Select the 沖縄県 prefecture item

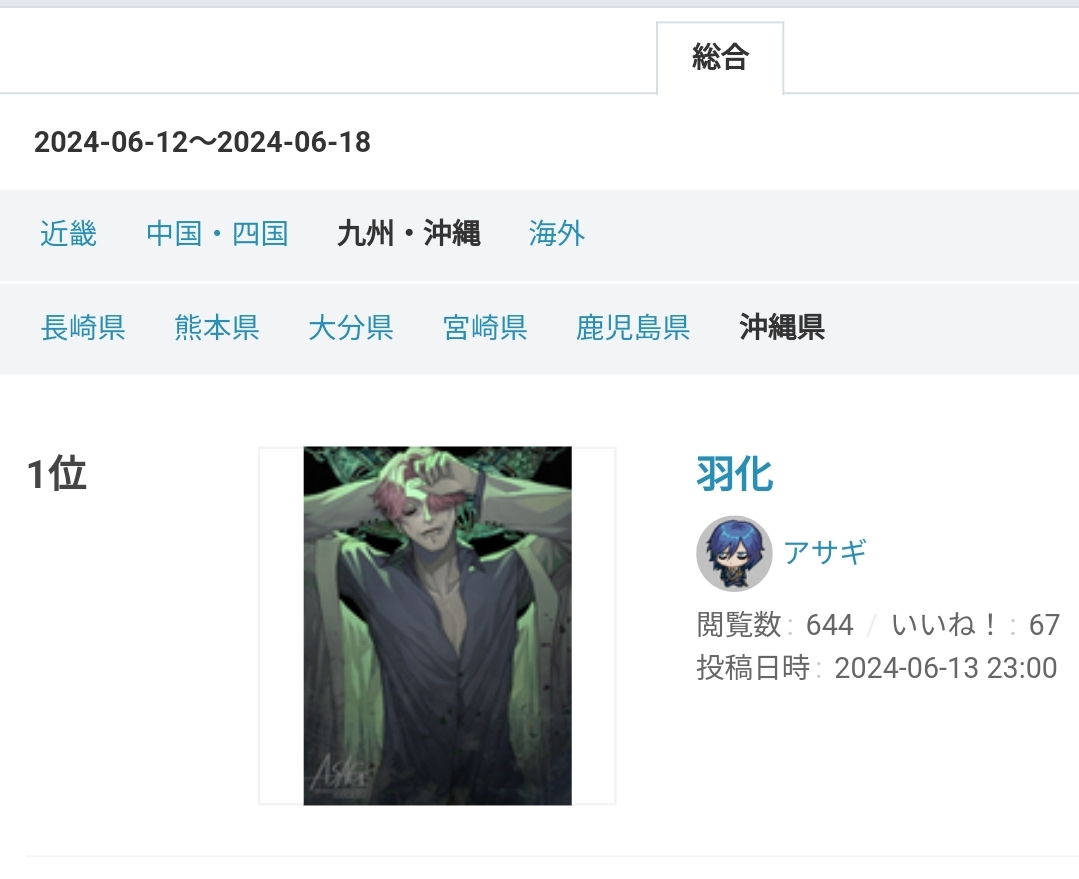tap(782, 328)
